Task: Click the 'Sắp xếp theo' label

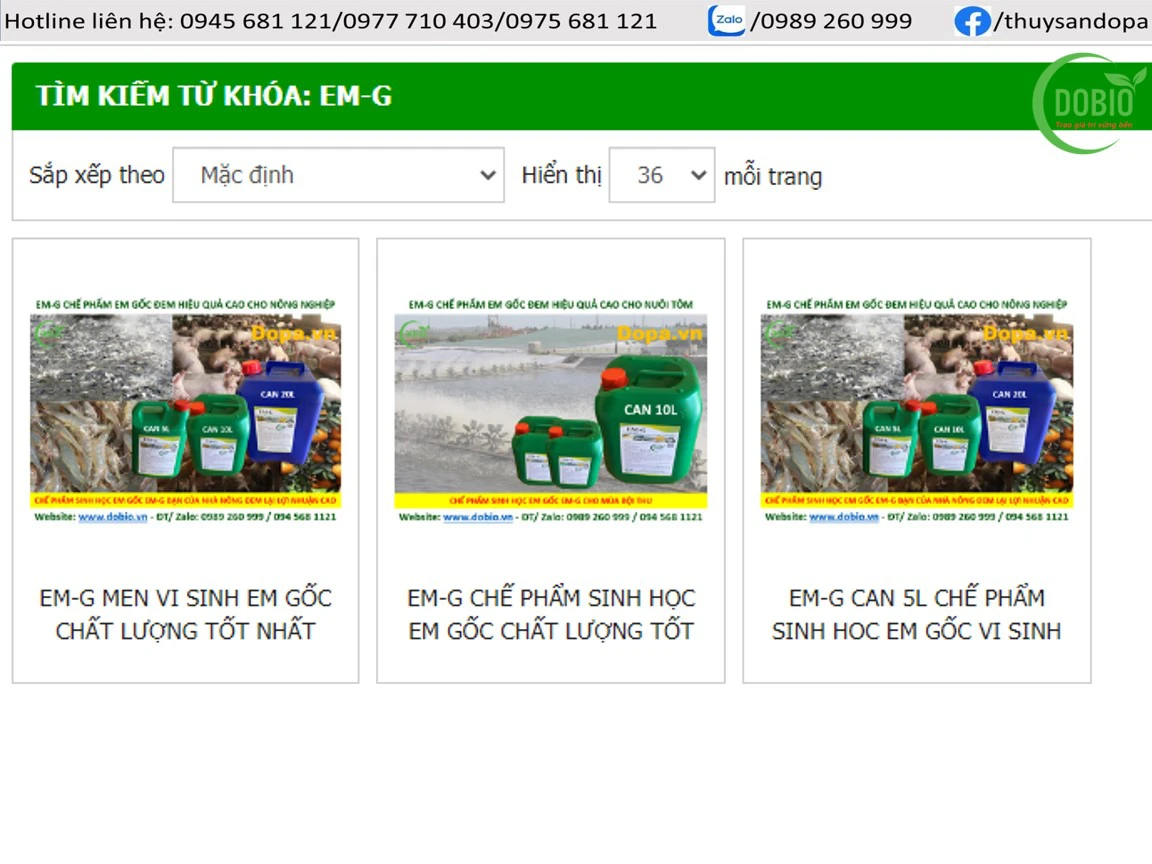Action: pos(97,176)
